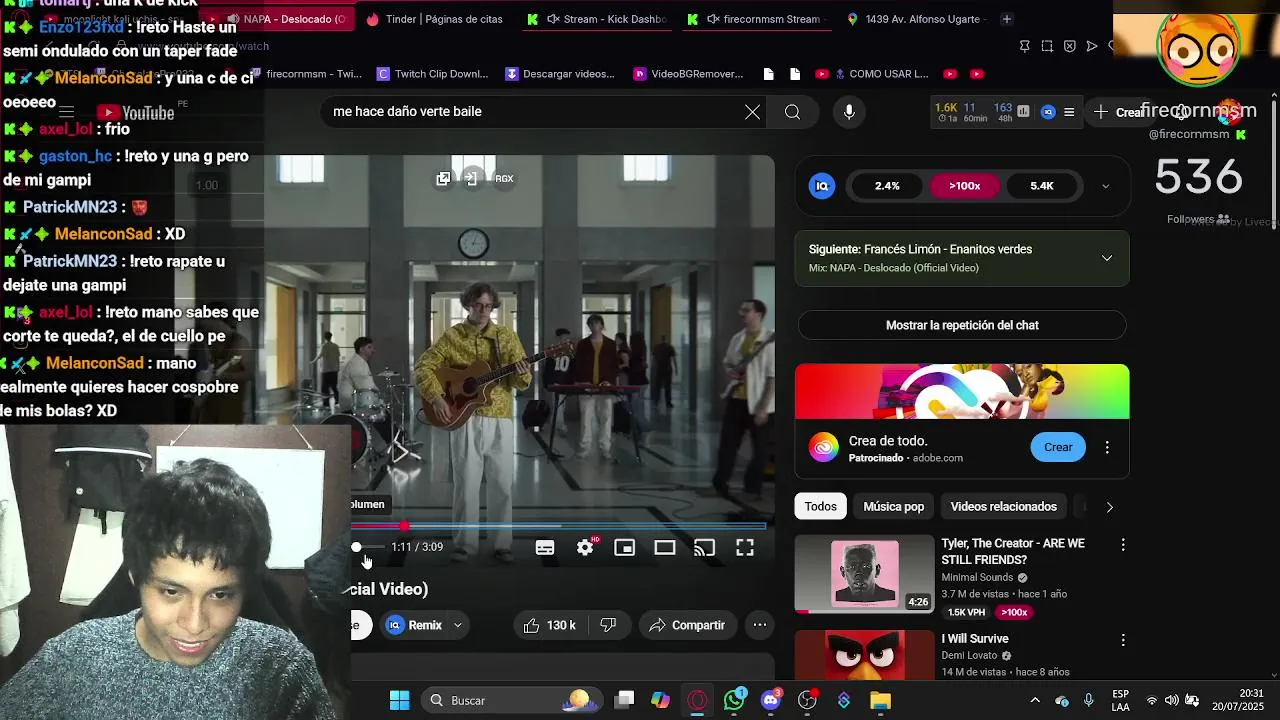
Task: Click the Minimal Sounds channel name
Action: pyautogui.click(x=978, y=578)
